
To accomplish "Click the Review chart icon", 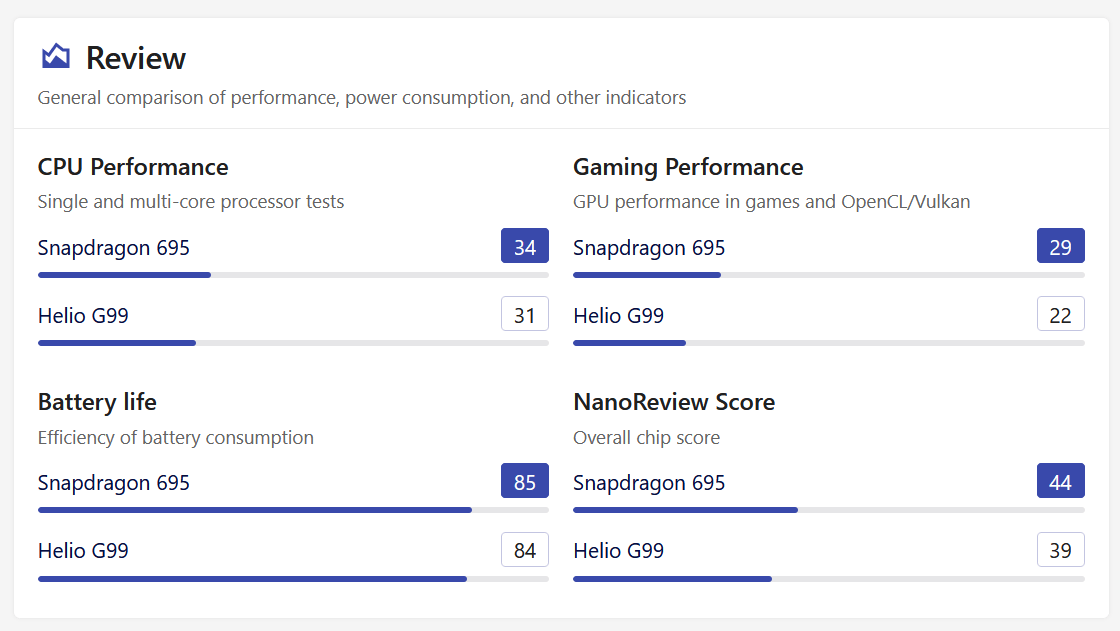I will point(56,56).
